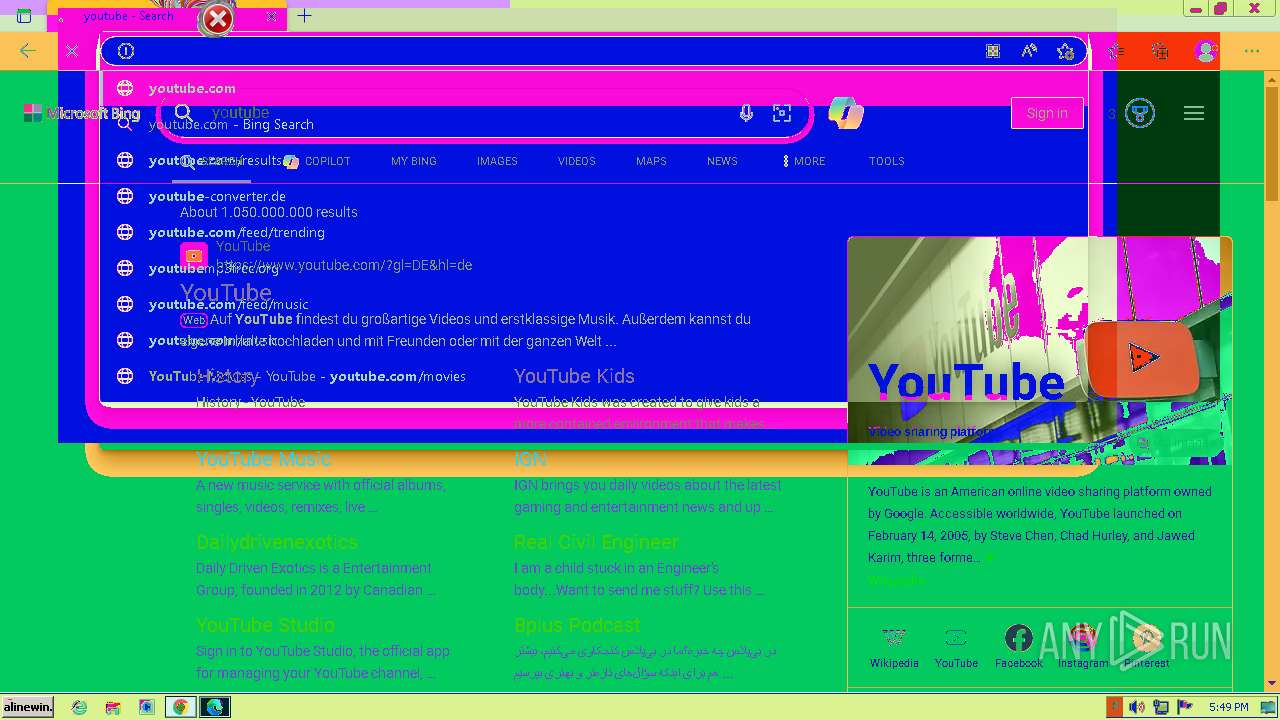The height and width of the screenshot is (720, 1280).
Task: Open the YouTube Music result link
Action: click(x=263, y=459)
